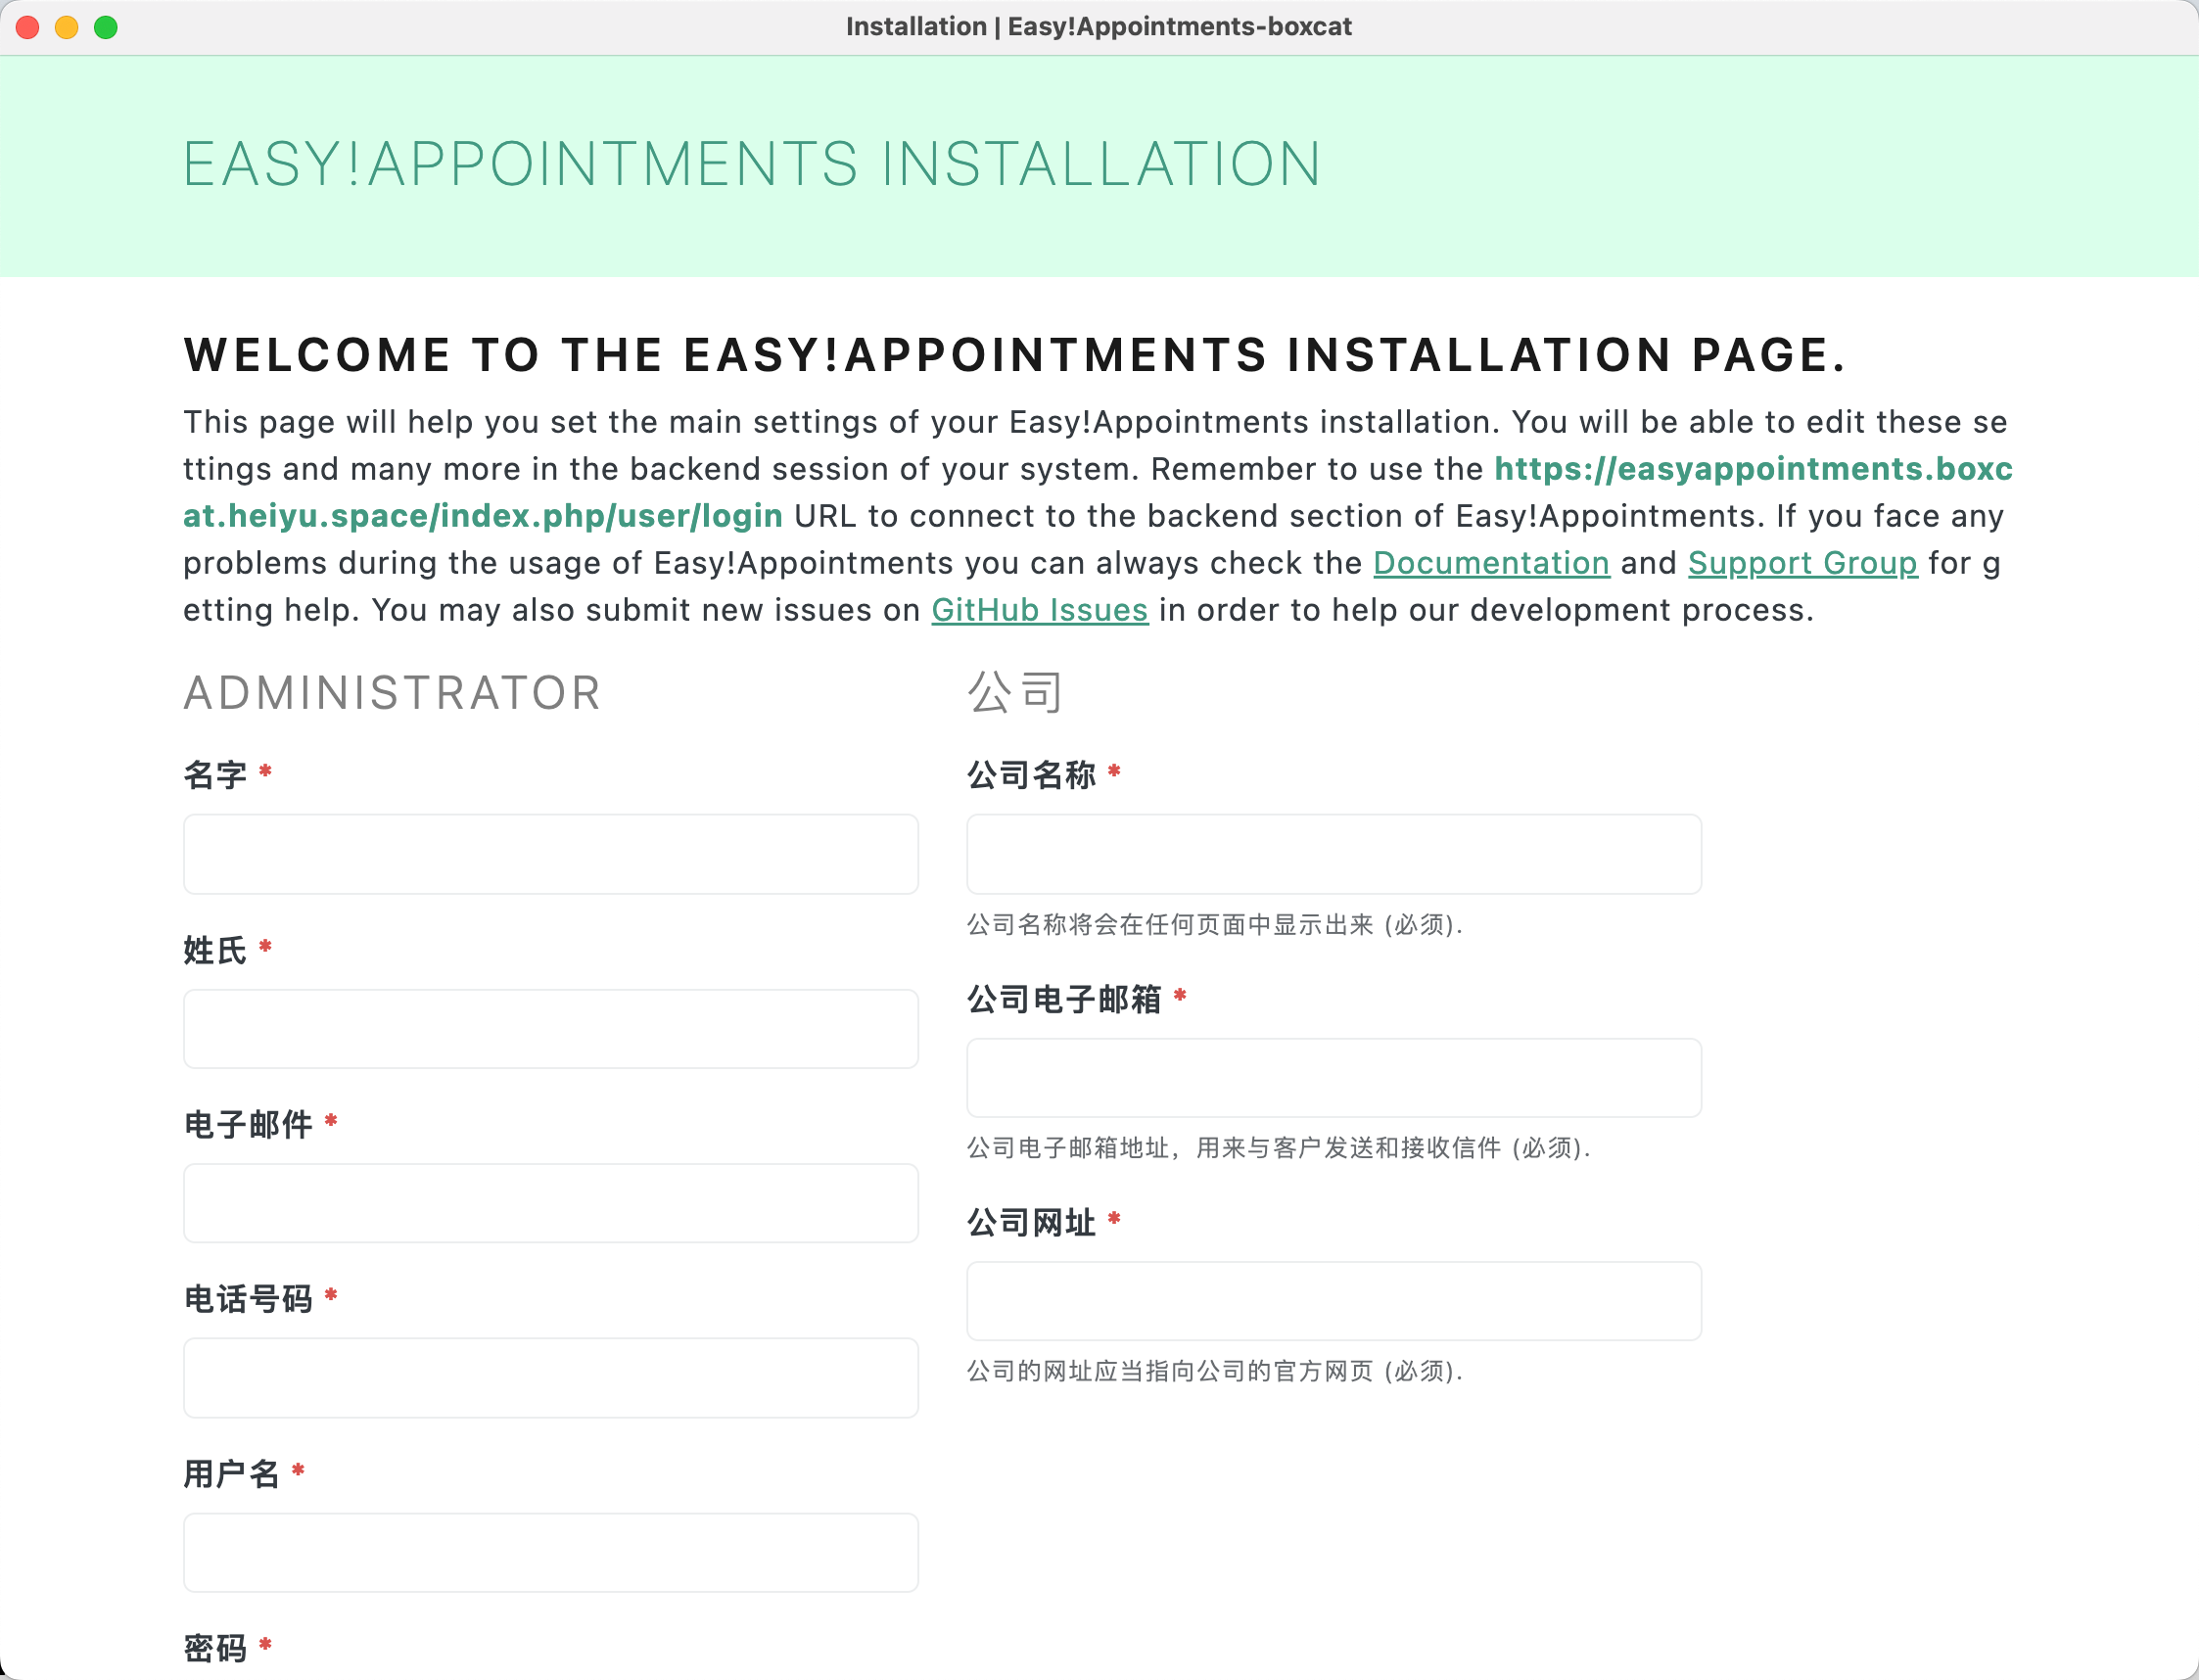Click the ADMINISTRATOR section heading
This screenshot has height=1680, width=2199.
(x=393, y=693)
